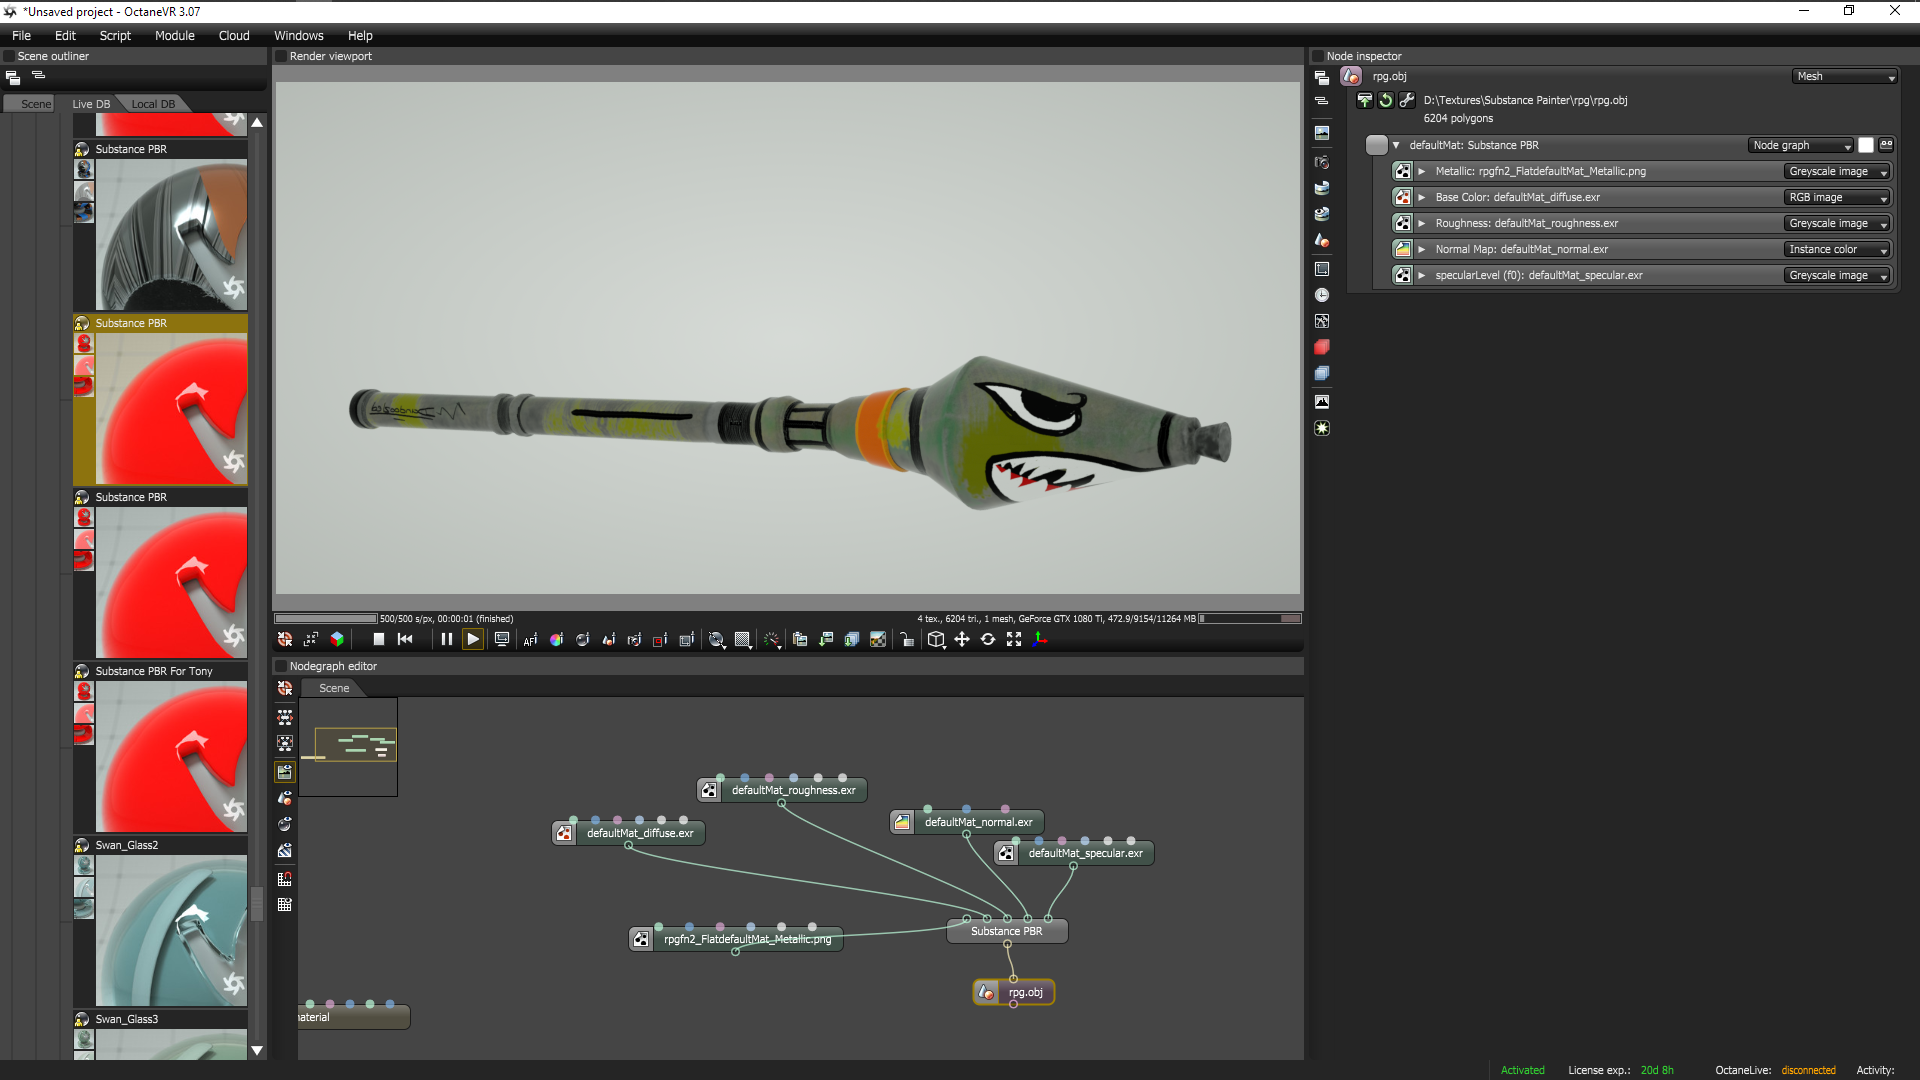Click the restart render icon
The image size is (1920, 1080).
(405, 639)
